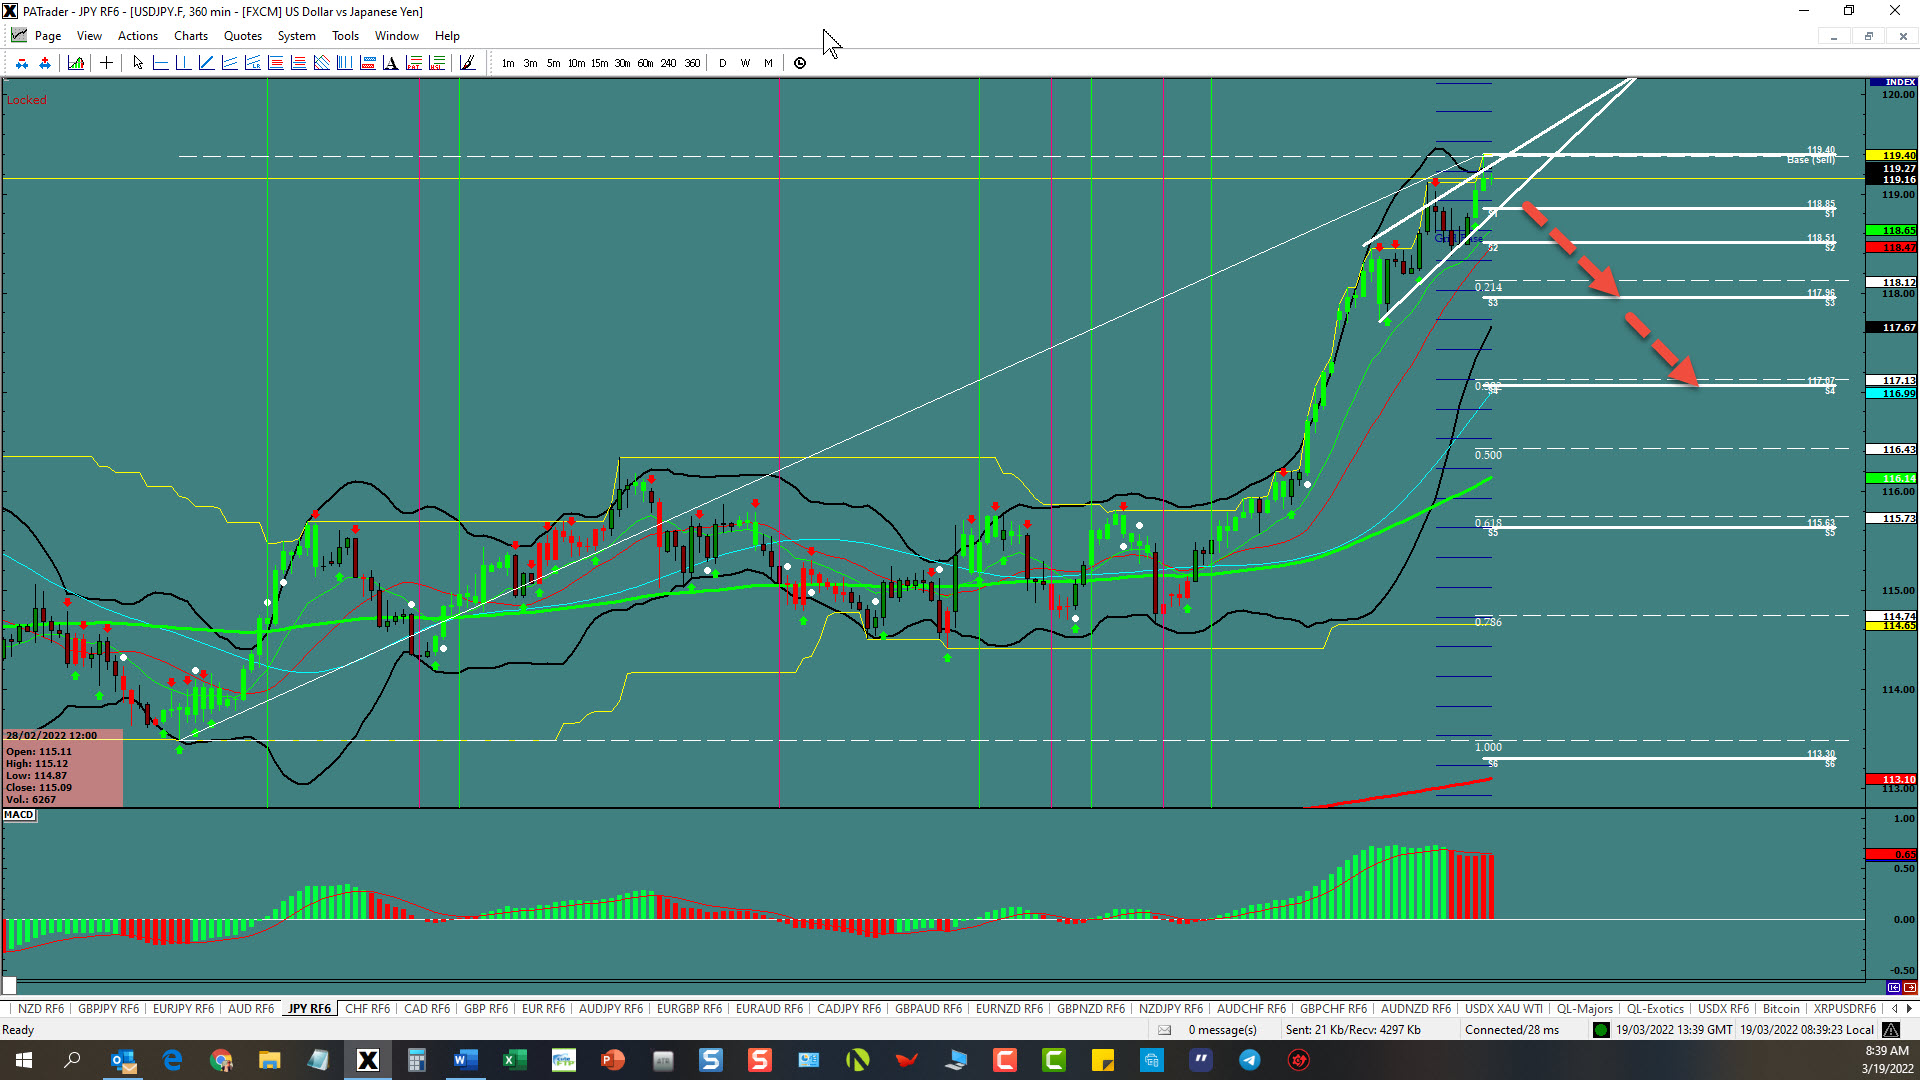This screenshot has height=1080, width=1920.
Task: Switch to the USDX XAU WTI tab
Action: tap(1504, 1009)
